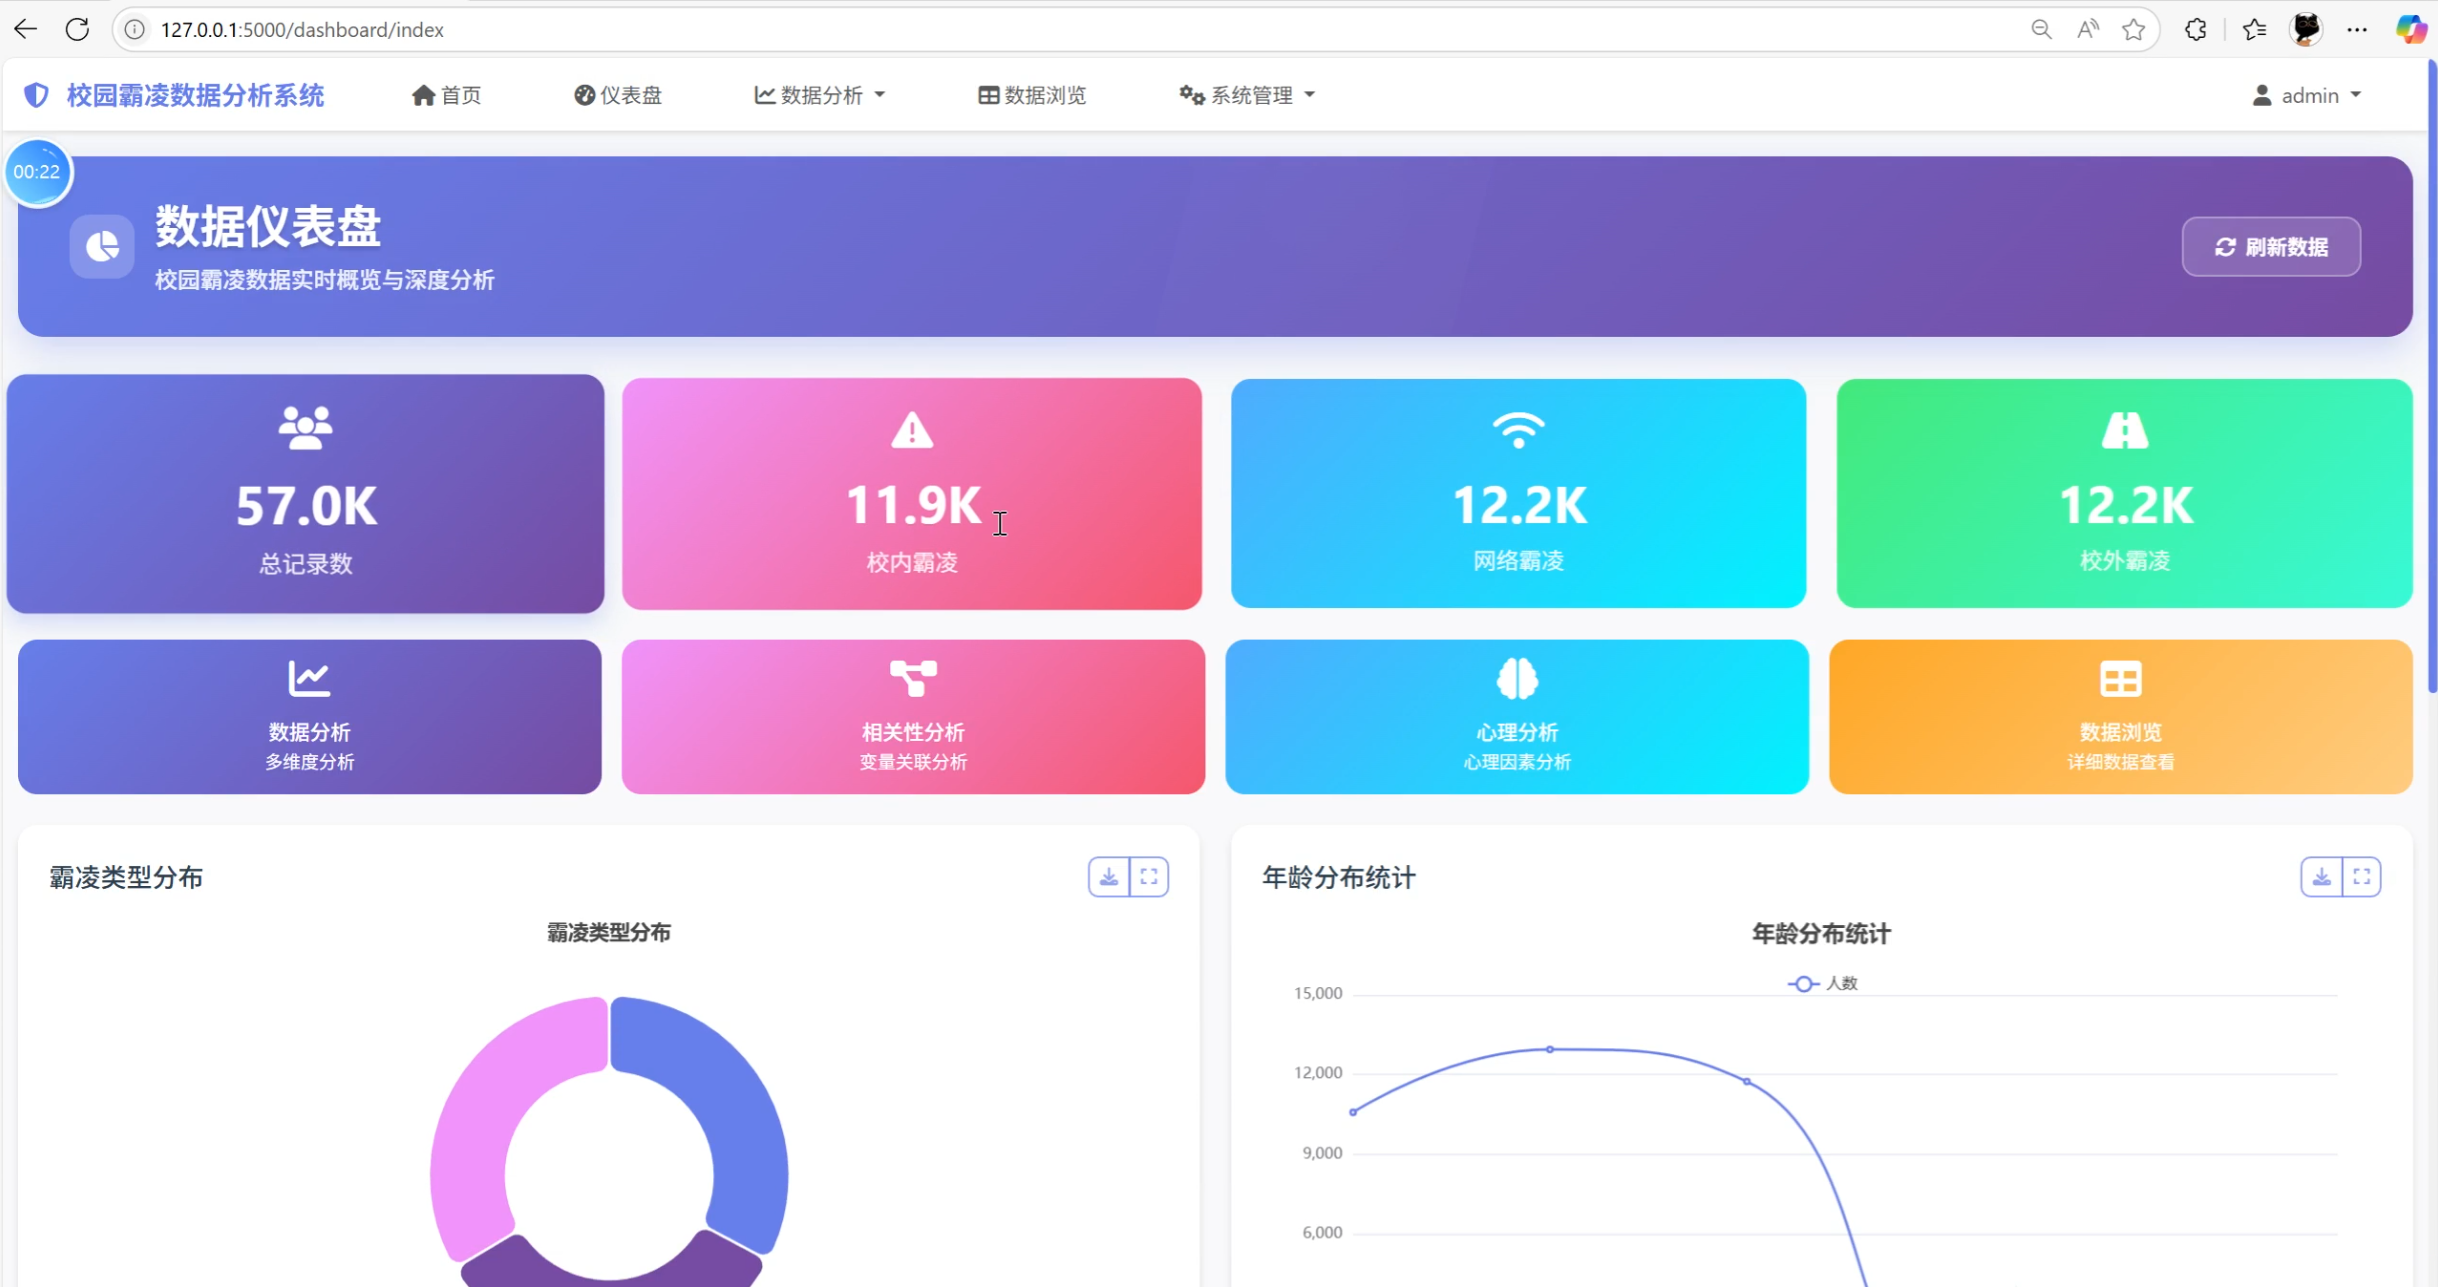Expand the 系统管理 nav dropdown
2438x1287 pixels.
point(1247,95)
